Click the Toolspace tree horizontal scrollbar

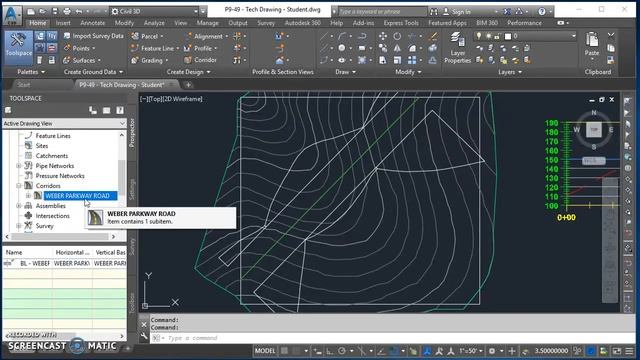[60, 236]
